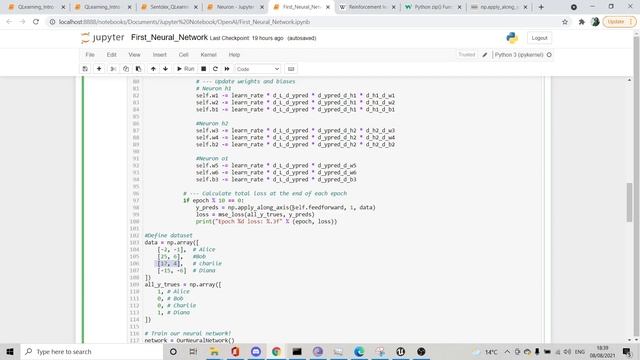Click the pencil edit mode icon
The width and height of the screenshot is (640, 360).
(484, 55)
